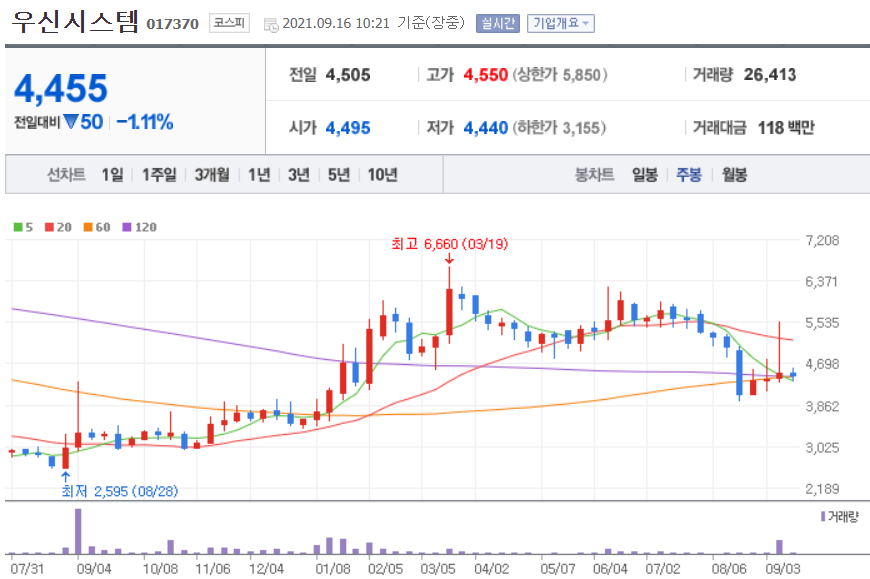Click the stock name 우신시스템
The width and height of the screenshot is (870, 579).
[x=75, y=22]
